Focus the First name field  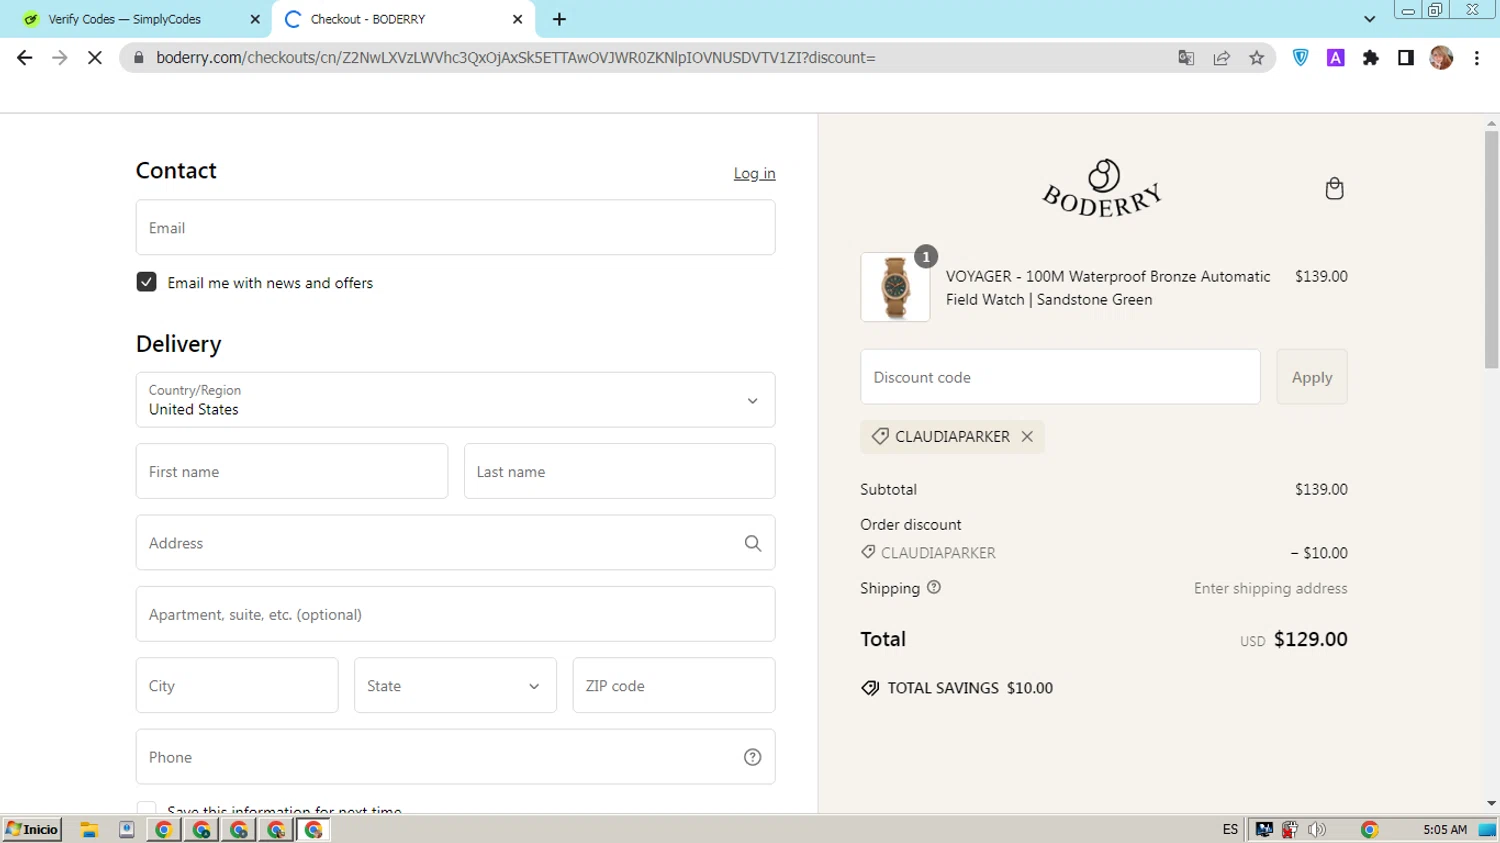pyautogui.click(x=292, y=471)
